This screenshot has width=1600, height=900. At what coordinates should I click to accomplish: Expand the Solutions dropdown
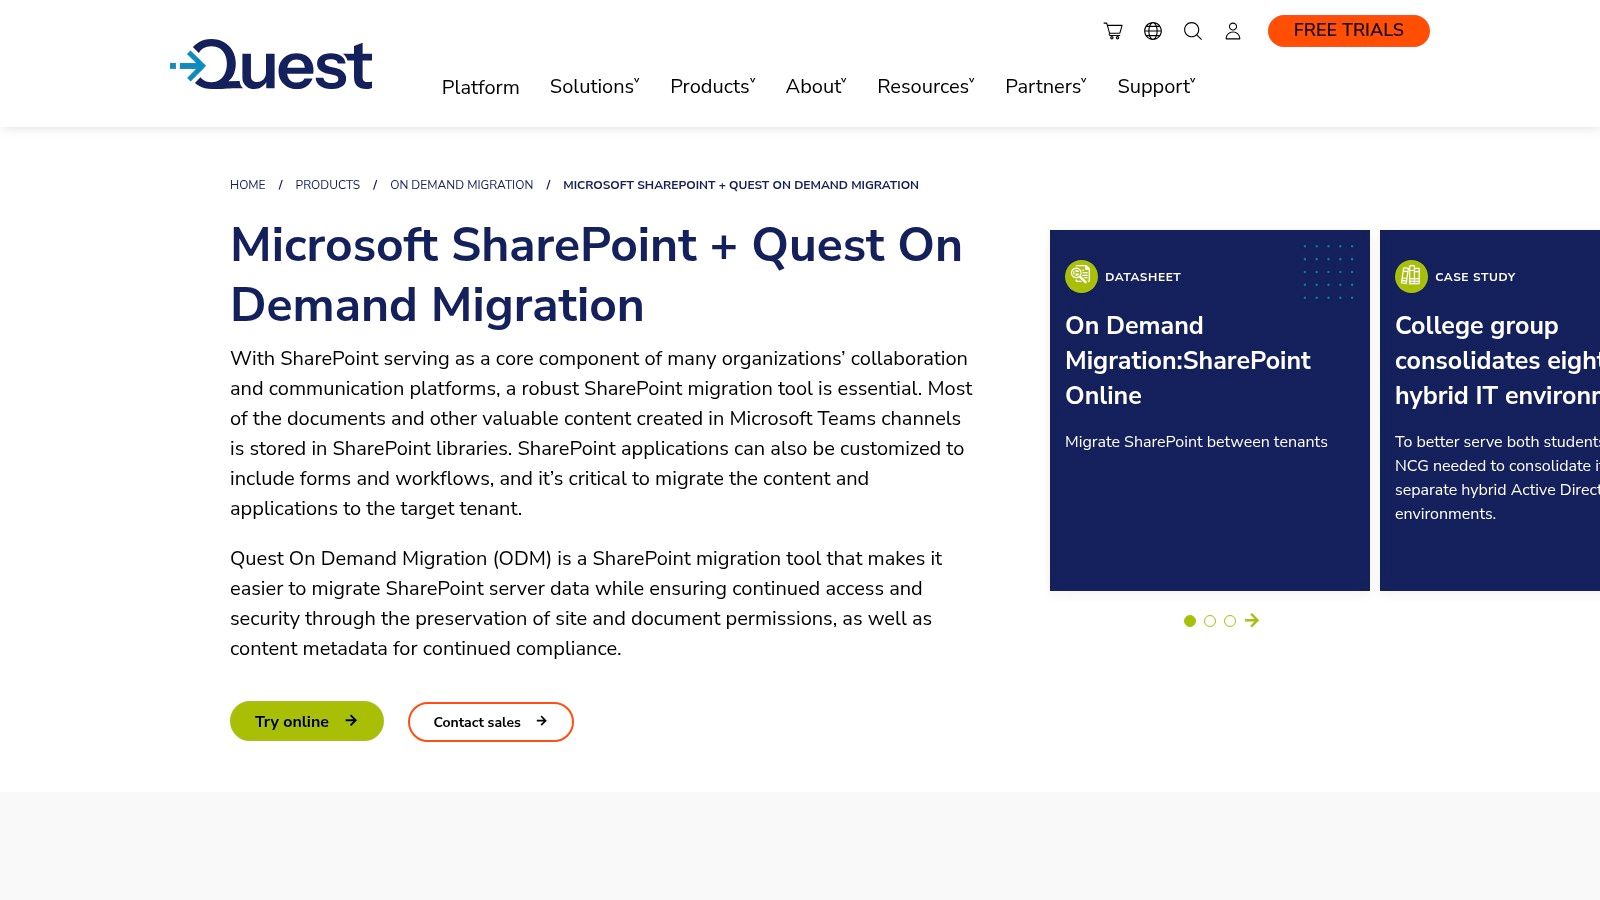[594, 87]
